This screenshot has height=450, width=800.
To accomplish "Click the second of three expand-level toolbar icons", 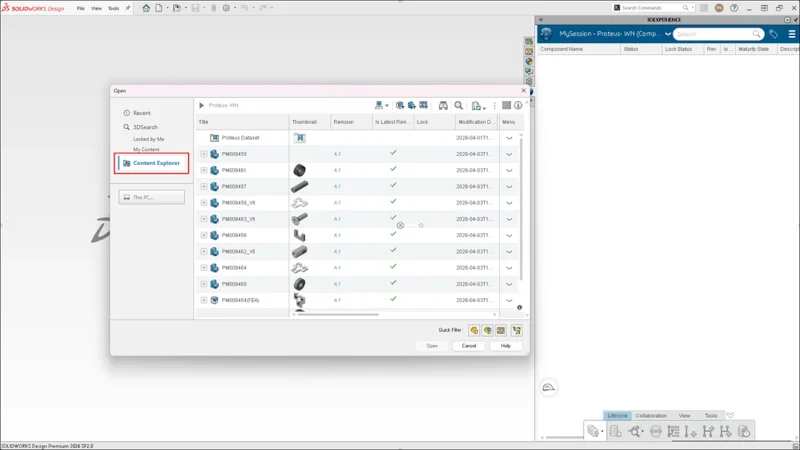I will pyautogui.click(x=411, y=106).
